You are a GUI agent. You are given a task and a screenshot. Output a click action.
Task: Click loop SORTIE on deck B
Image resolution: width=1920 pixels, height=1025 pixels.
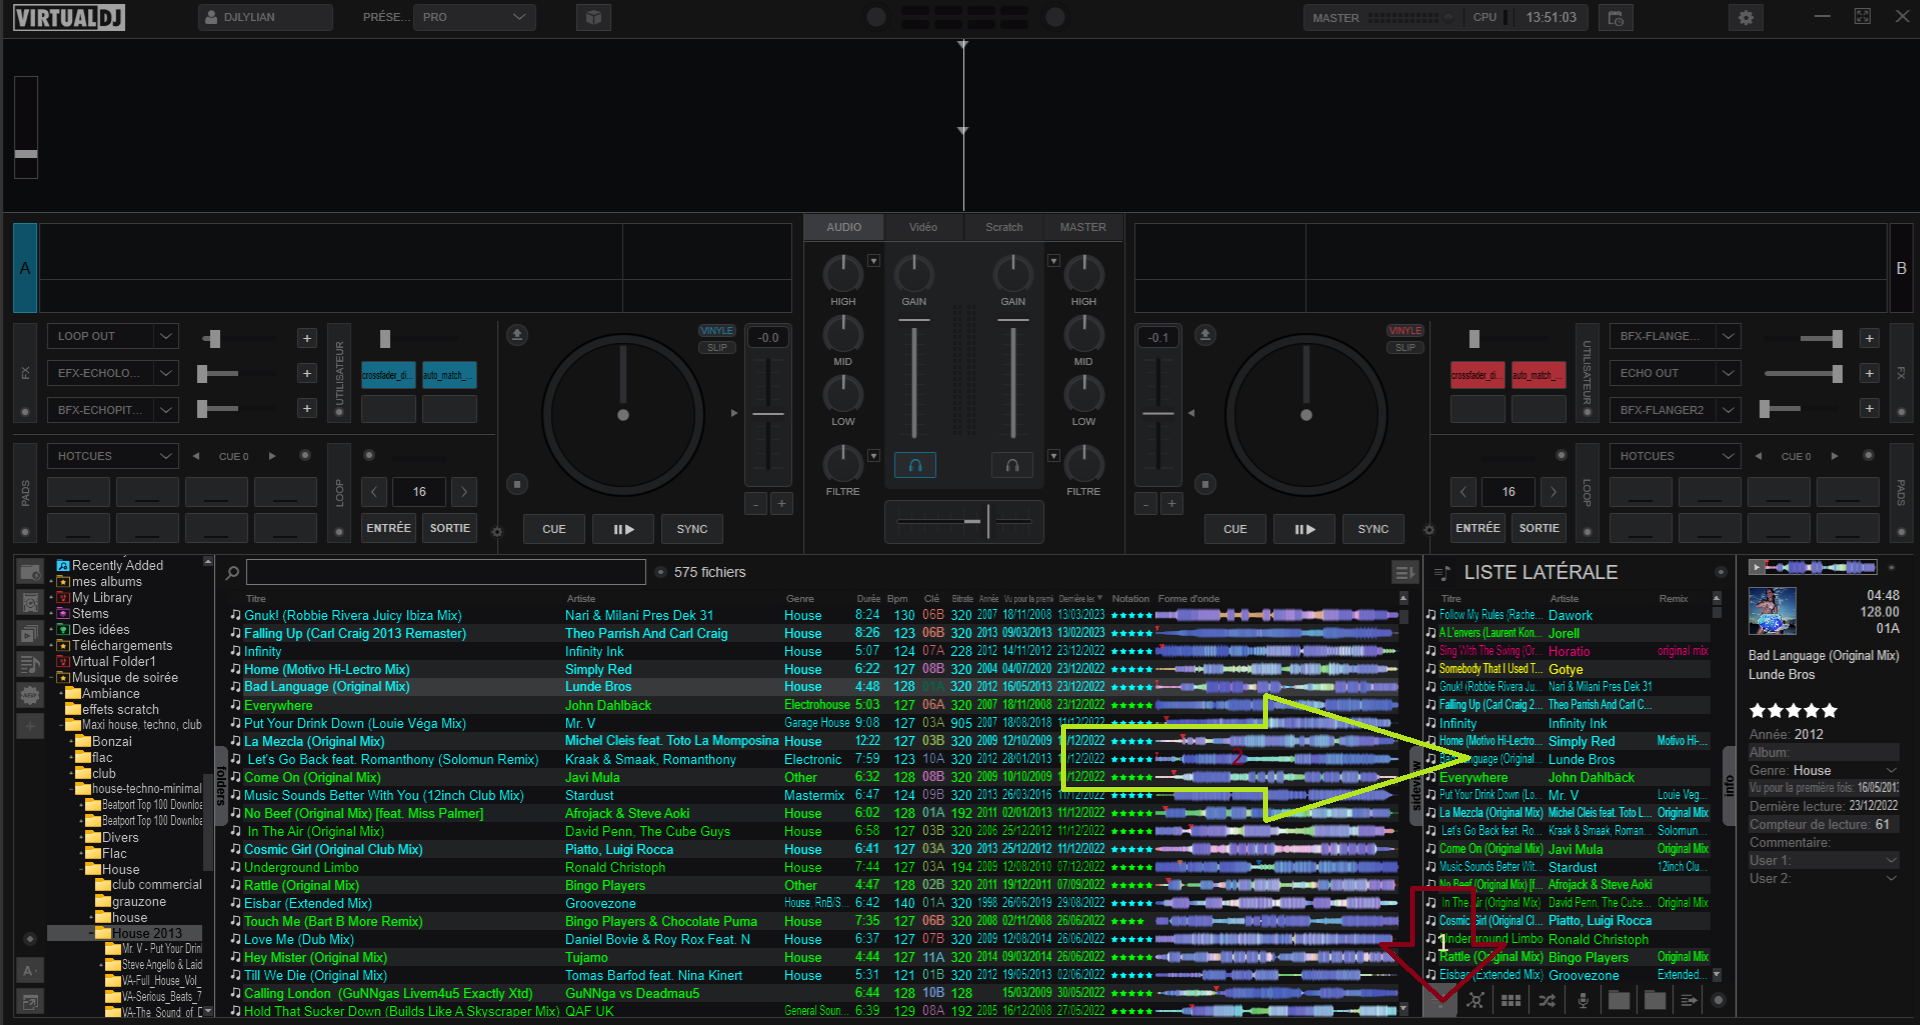1539,528
